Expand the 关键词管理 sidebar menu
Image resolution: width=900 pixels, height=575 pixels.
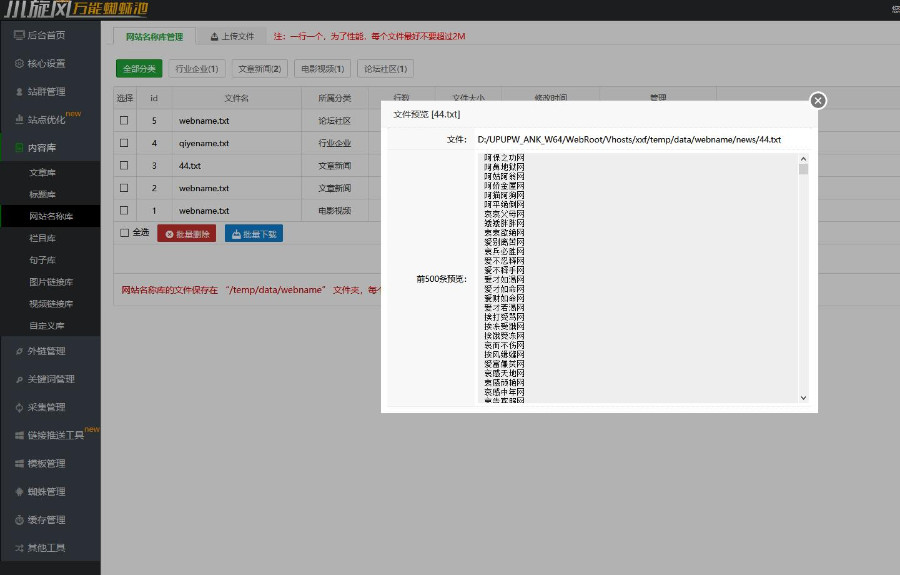[50, 379]
